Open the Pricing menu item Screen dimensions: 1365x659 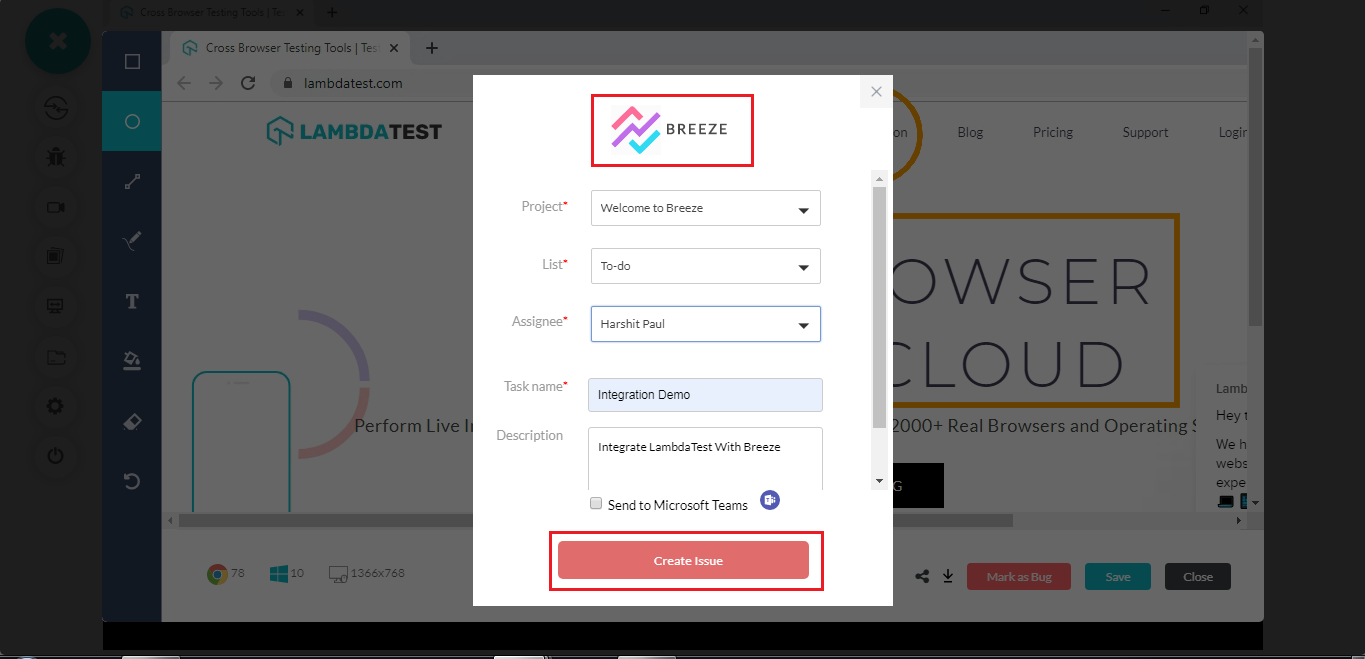tap(1053, 132)
